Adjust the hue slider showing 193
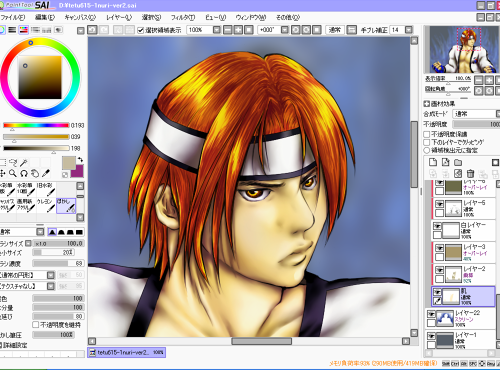The height and width of the screenshot is (370, 500). tap(36, 125)
